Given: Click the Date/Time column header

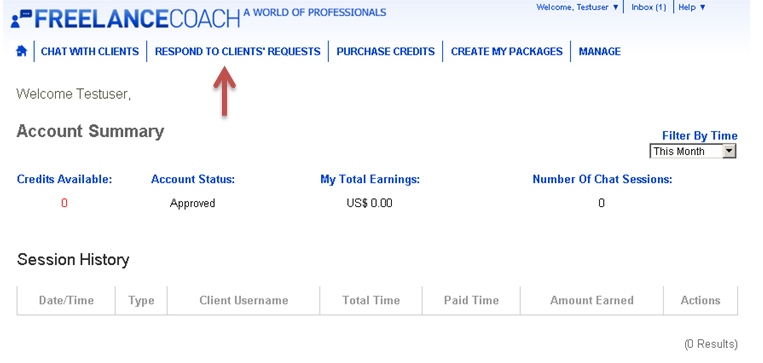Looking at the screenshot, I should (x=66, y=300).
